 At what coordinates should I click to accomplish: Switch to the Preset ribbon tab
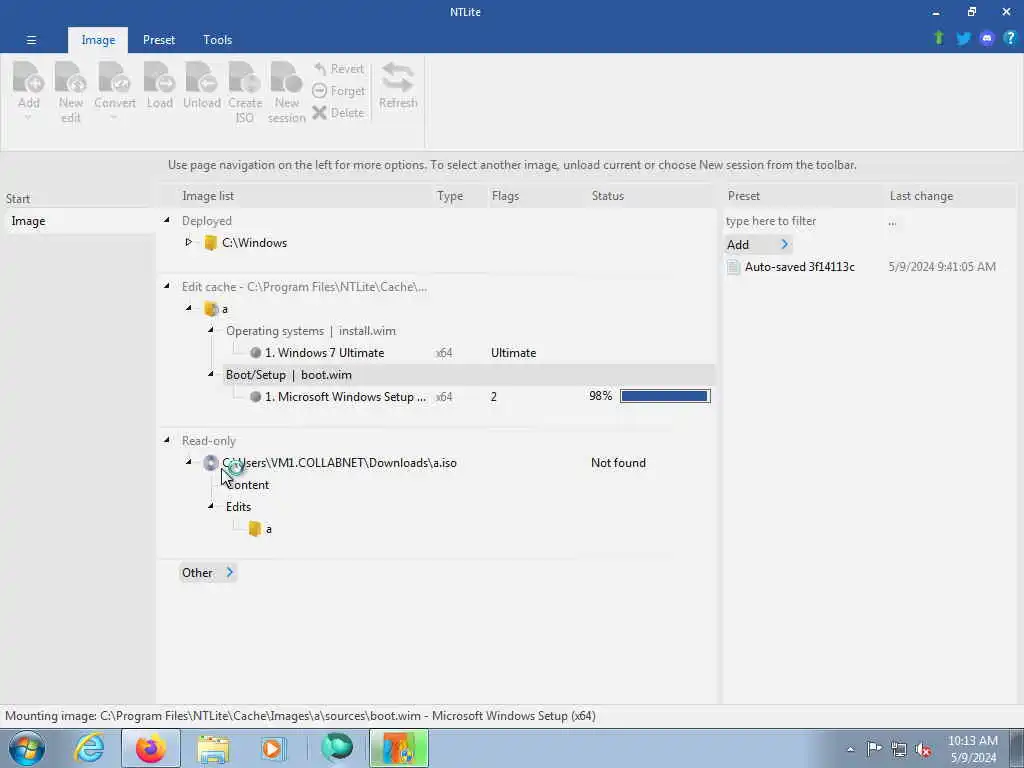click(x=159, y=40)
